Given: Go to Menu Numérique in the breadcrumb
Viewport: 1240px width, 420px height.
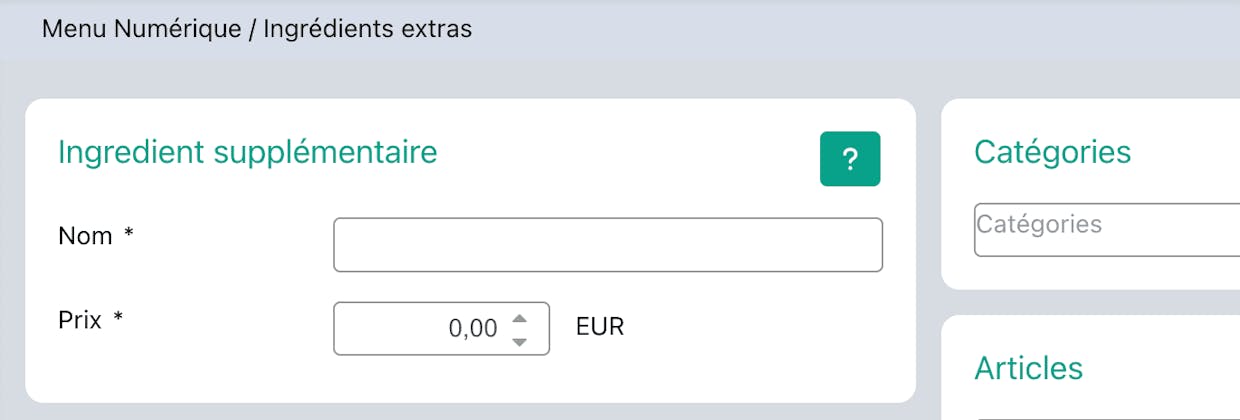Looking at the screenshot, I should click(141, 29).
